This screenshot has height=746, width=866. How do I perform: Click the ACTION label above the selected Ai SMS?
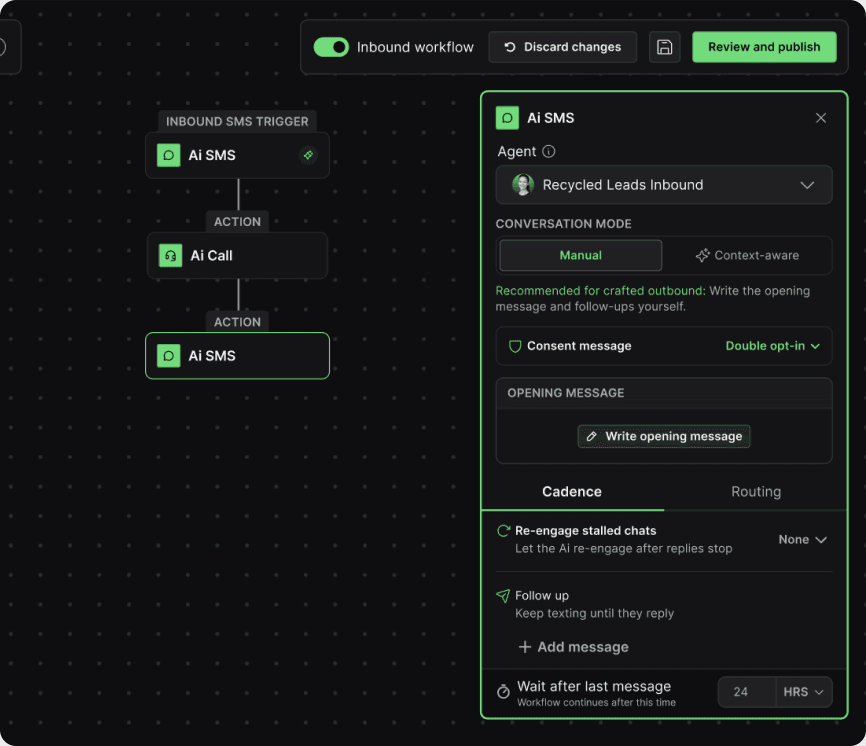(237, 322)
